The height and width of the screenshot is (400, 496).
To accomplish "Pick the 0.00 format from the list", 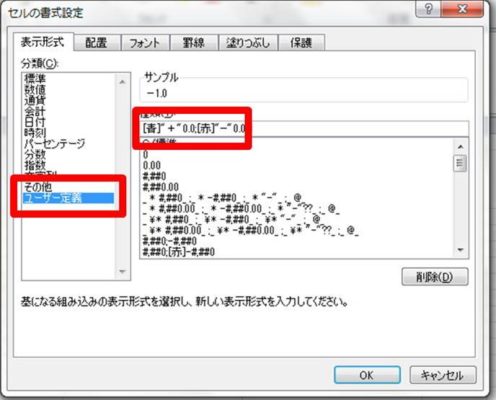I will pyautogui.click(x=152, y=165).
